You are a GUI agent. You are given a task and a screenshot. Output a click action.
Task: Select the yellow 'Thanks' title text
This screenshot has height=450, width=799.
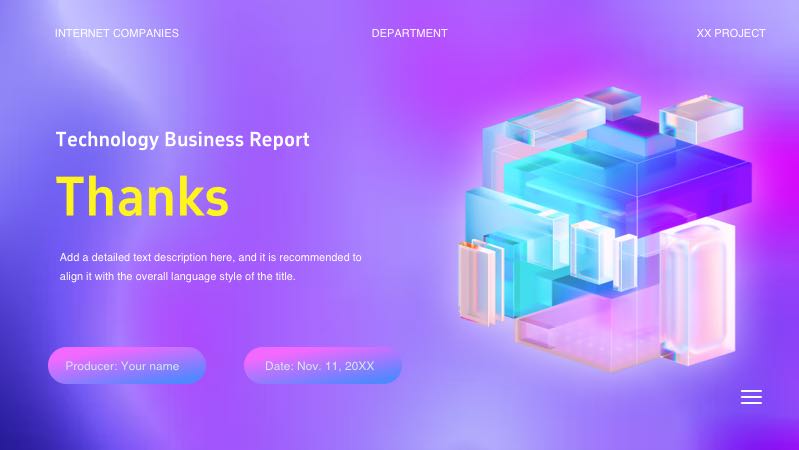[x=142, y=196]
